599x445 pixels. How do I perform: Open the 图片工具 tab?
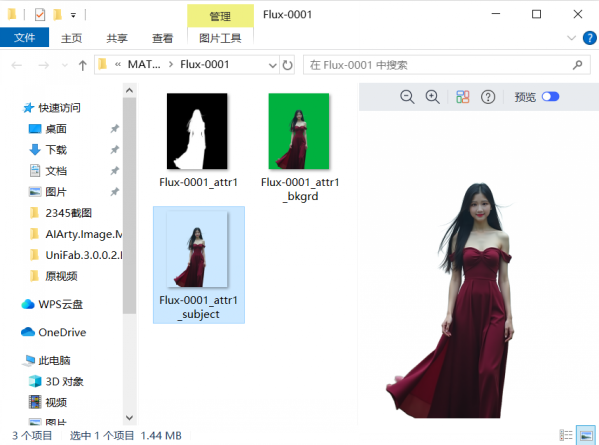tap(220, 38)
